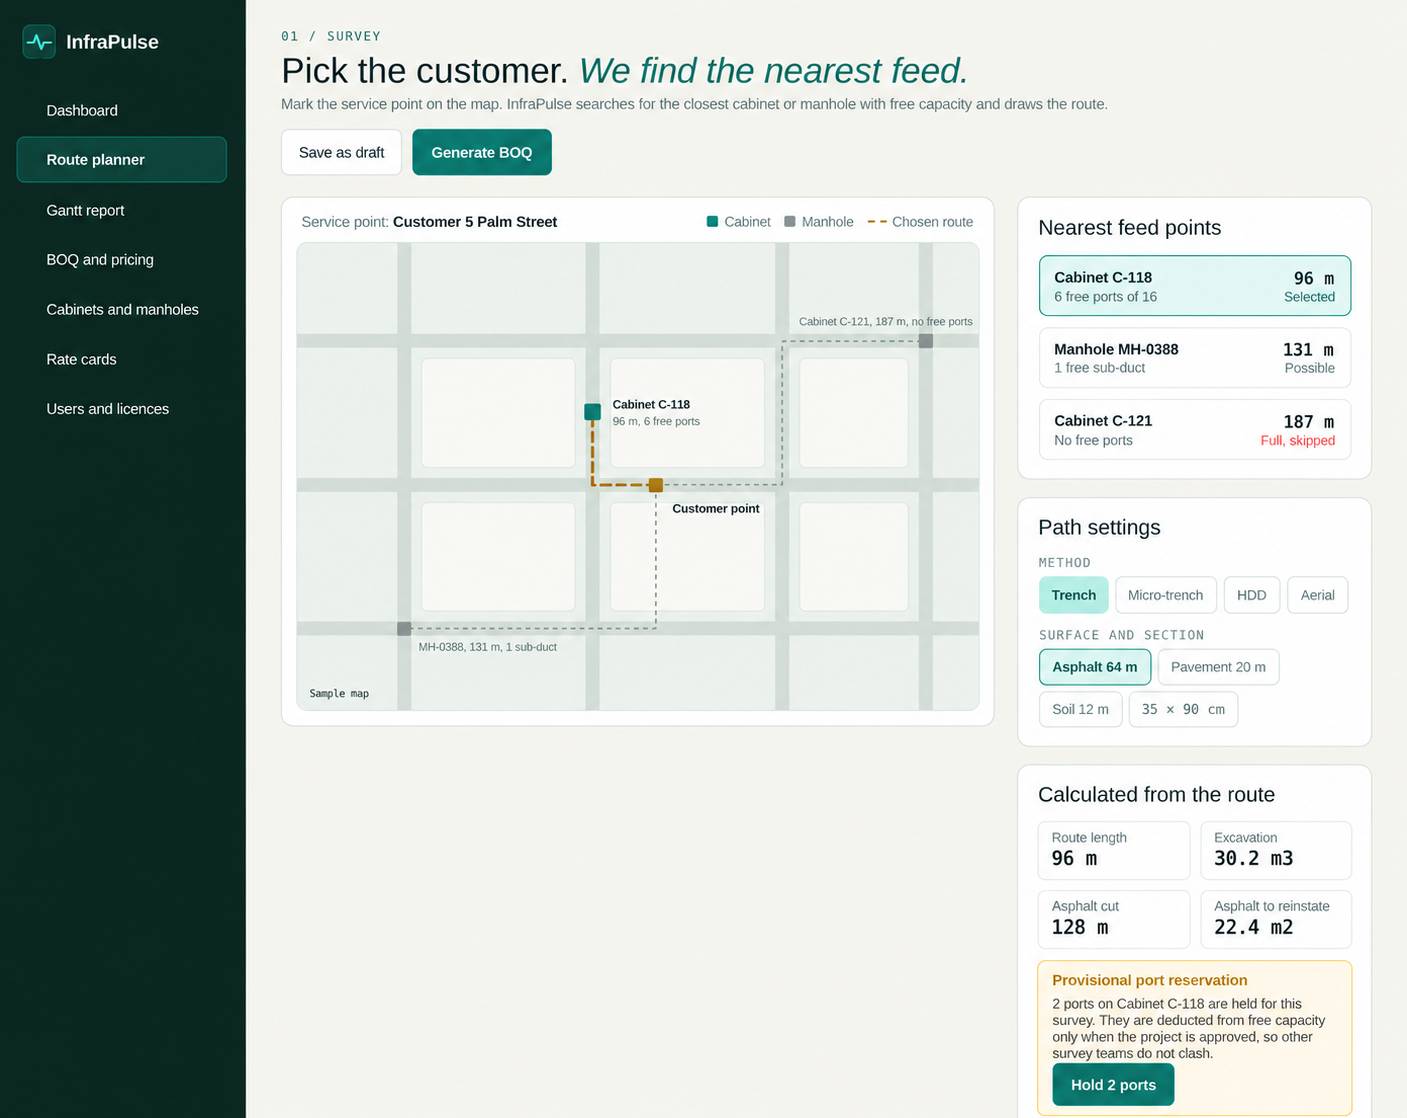Click the Provisional port reservation heading
Screen dimensions: 1407x1118
tap(1150, 980)
